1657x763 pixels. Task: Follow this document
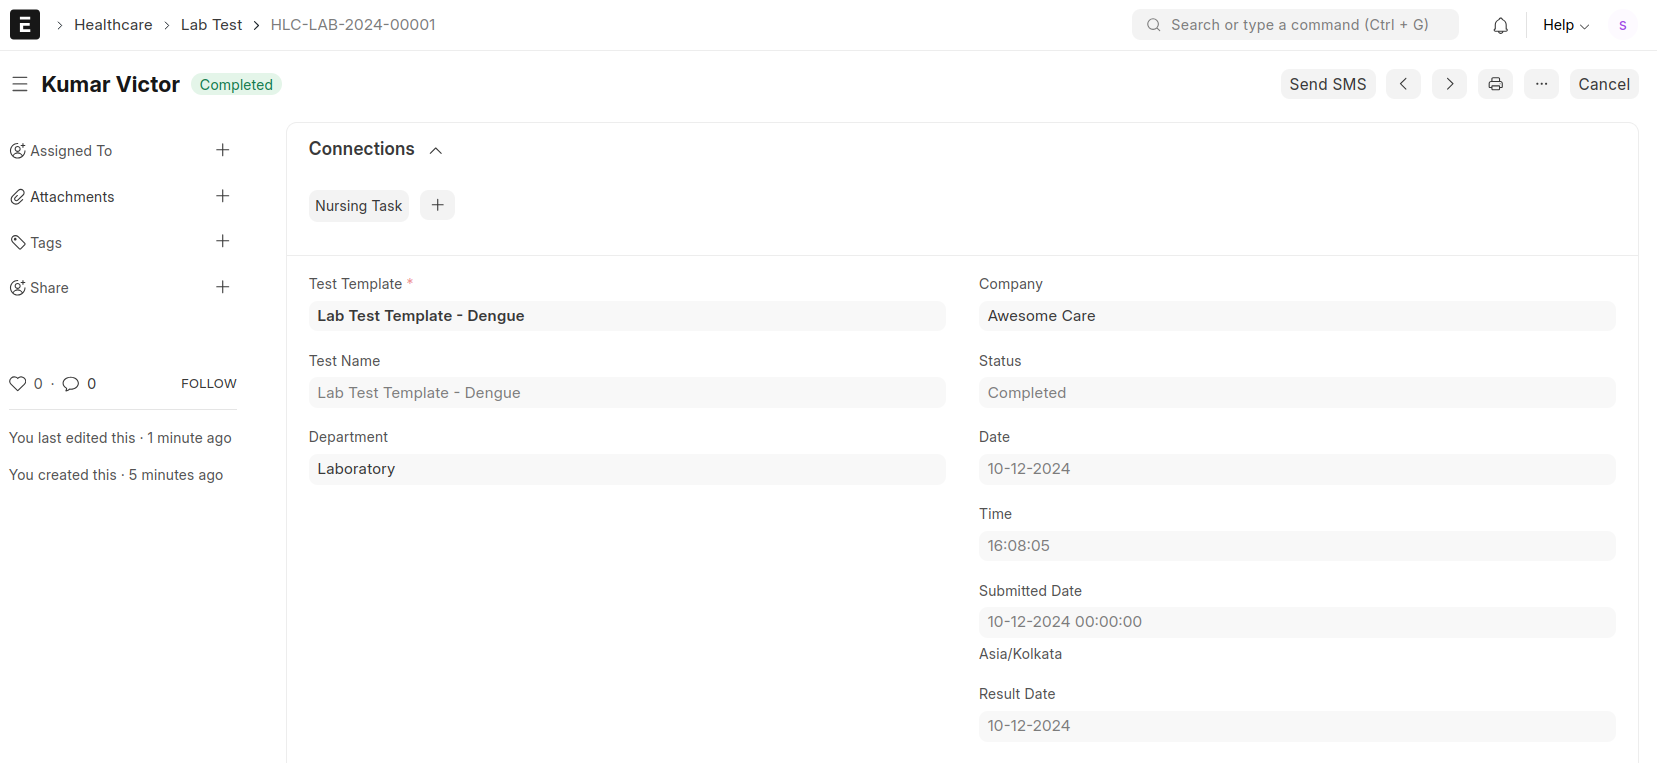point(209,383)
